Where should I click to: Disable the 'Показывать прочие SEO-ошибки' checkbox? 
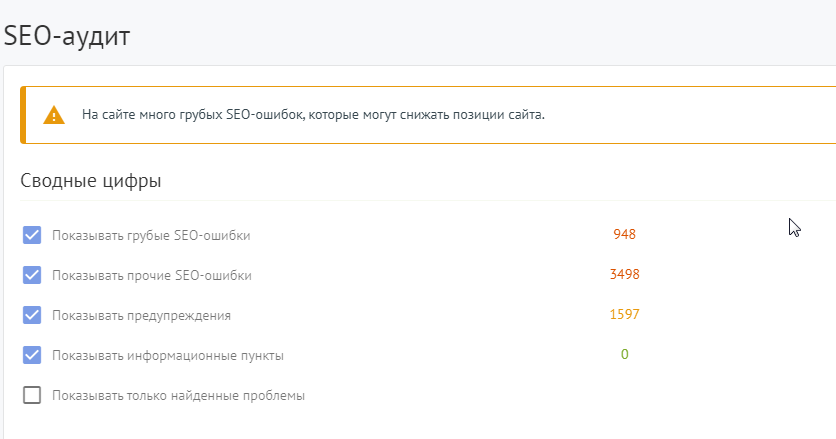tap(32, 275)
